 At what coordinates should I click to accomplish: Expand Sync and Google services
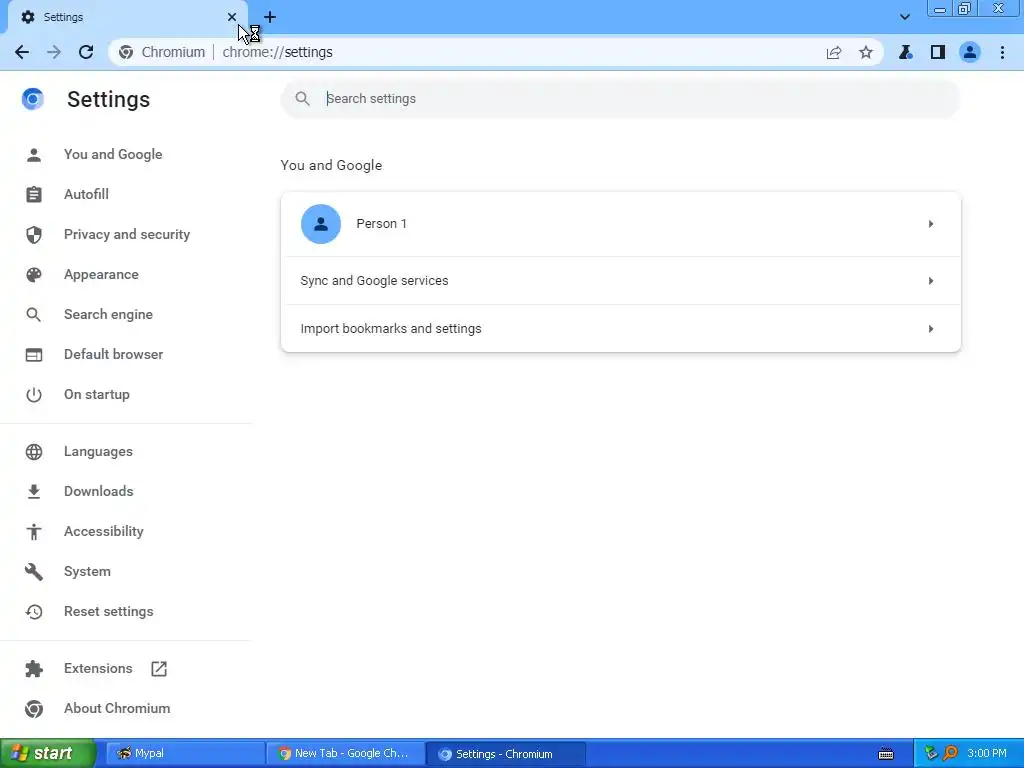(x=620, y=281)
